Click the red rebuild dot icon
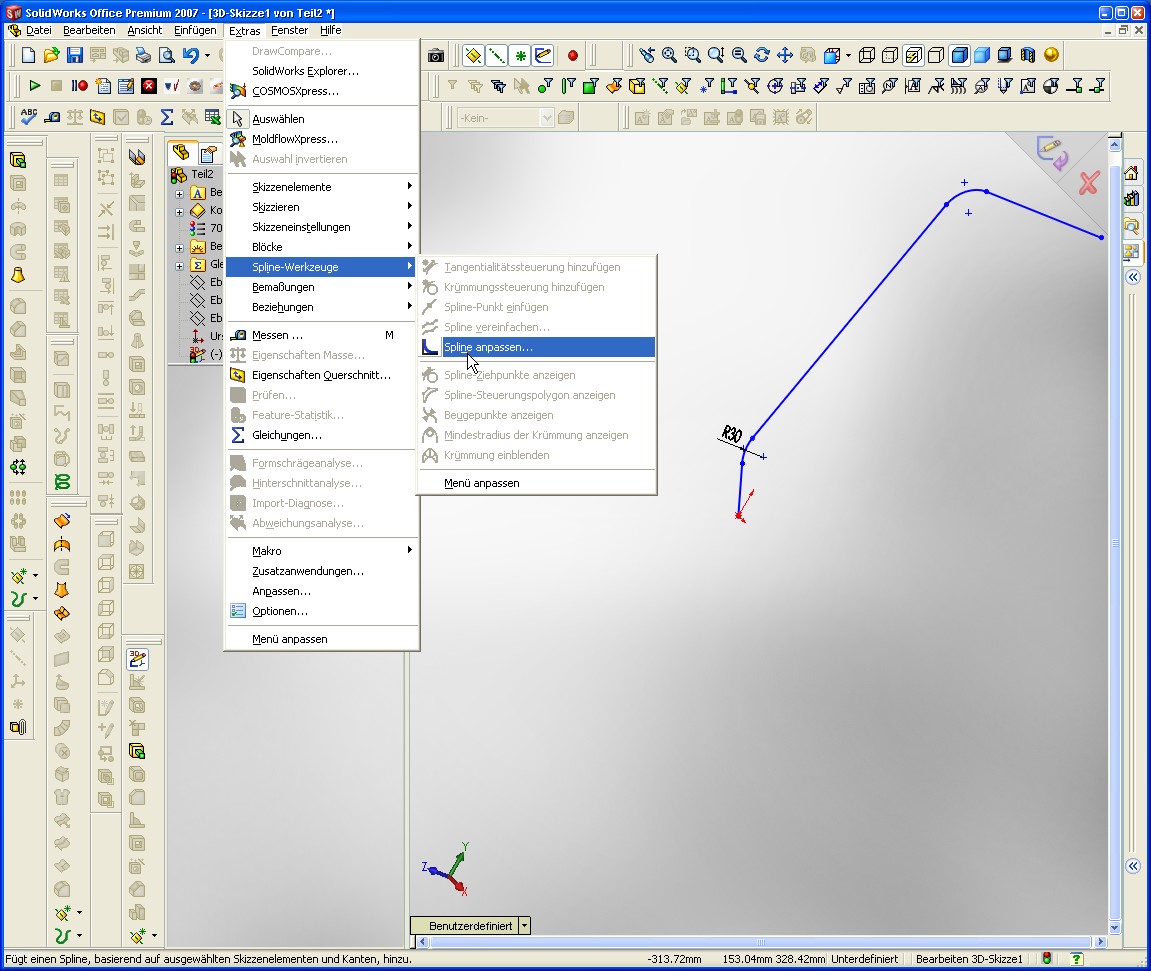1151x971 pixels. click(x=573, y=56)
